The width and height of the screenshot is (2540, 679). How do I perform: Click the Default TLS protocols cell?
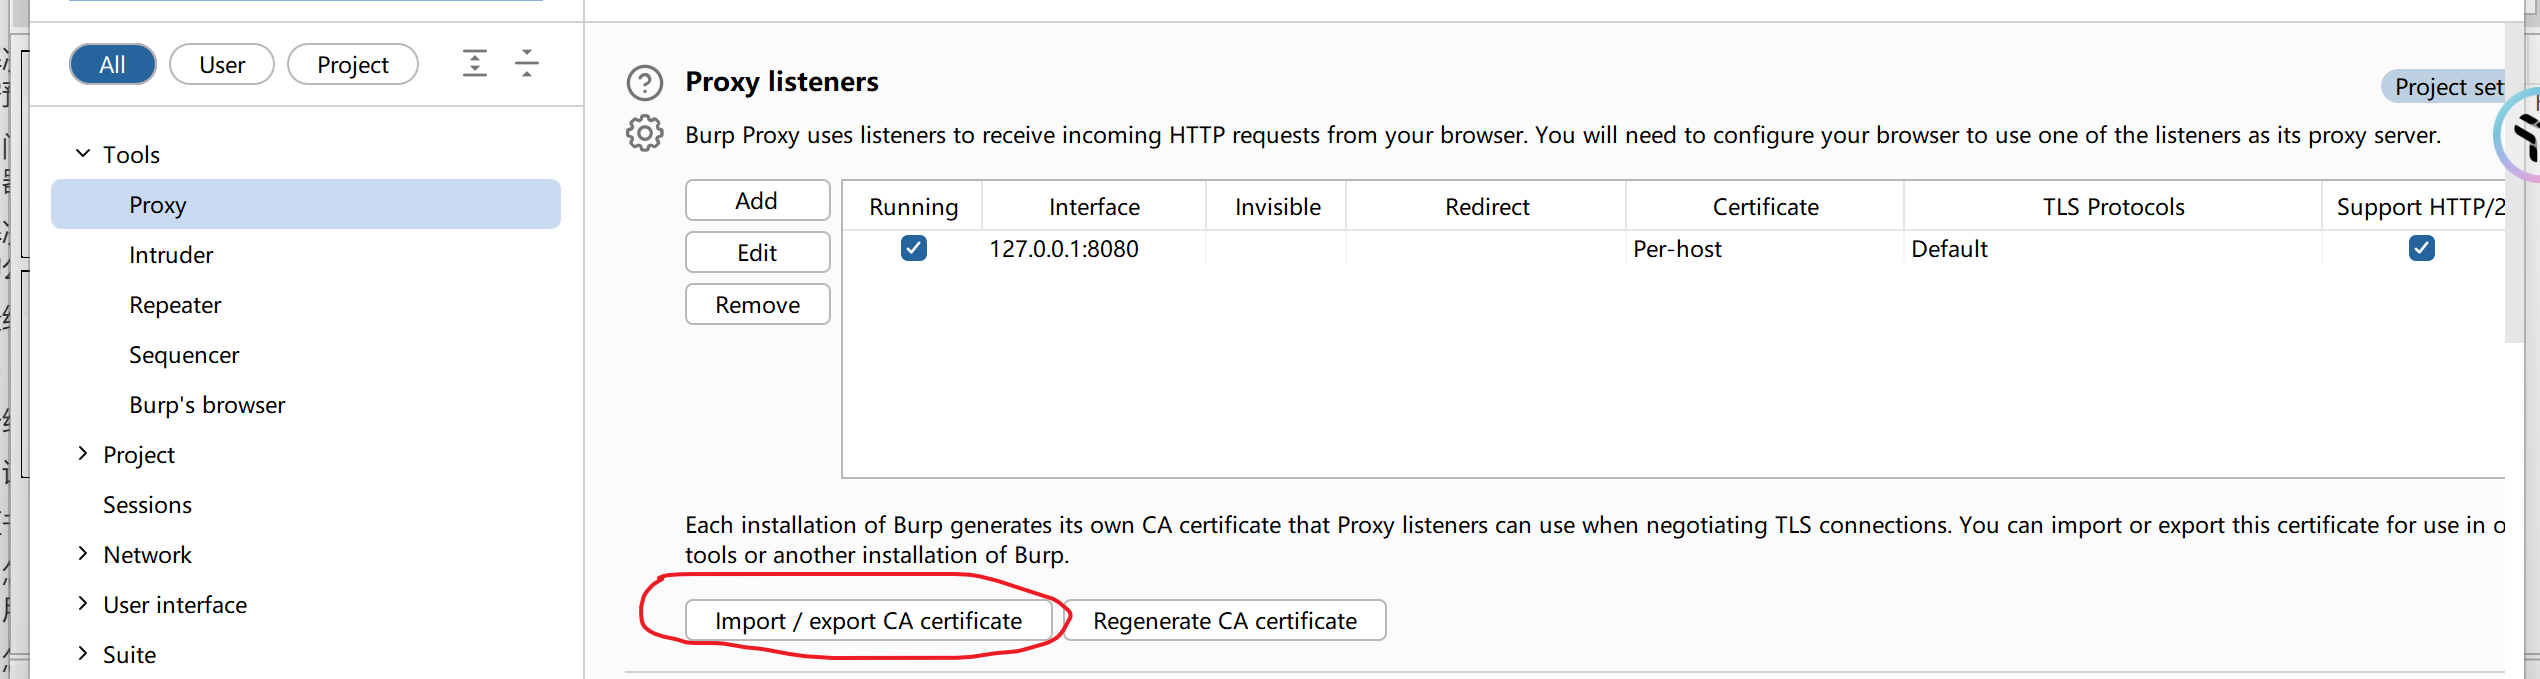coord(2113,248)
